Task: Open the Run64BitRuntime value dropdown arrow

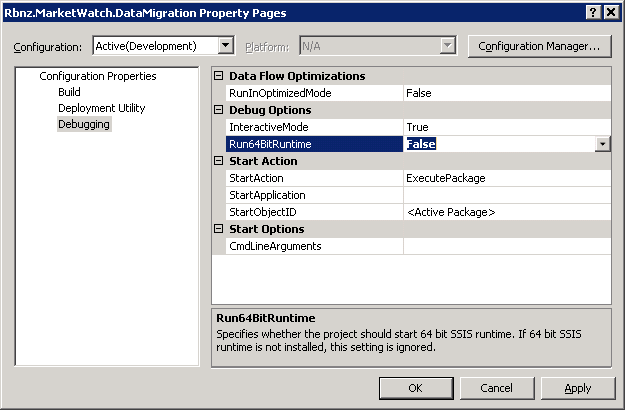Action: click(603, 144)
